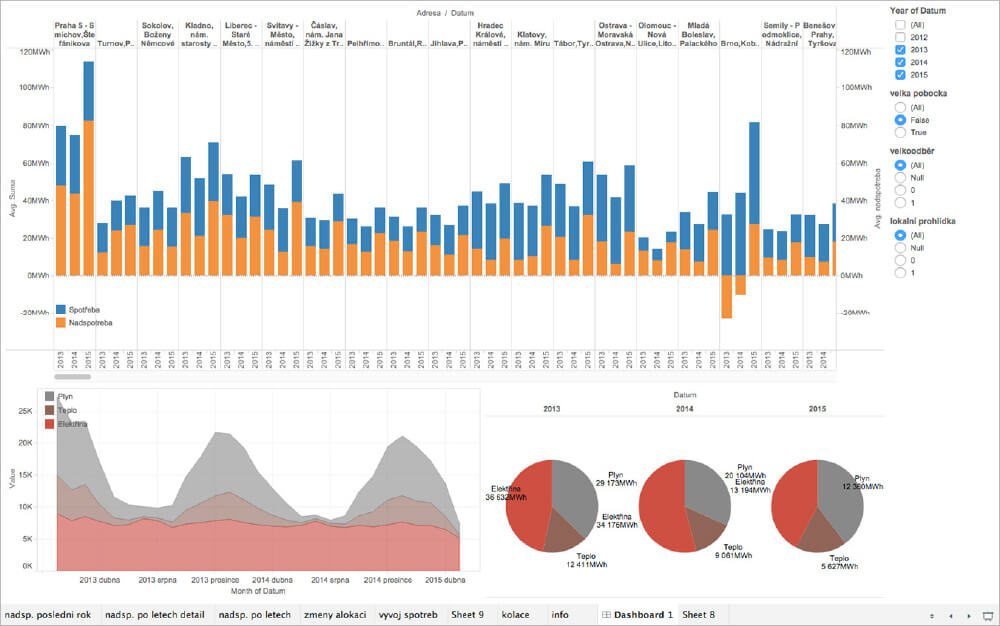Screen dimensions: 1000x626
Task: Click the previous sheet arrow
Action: tap(950, 615)
